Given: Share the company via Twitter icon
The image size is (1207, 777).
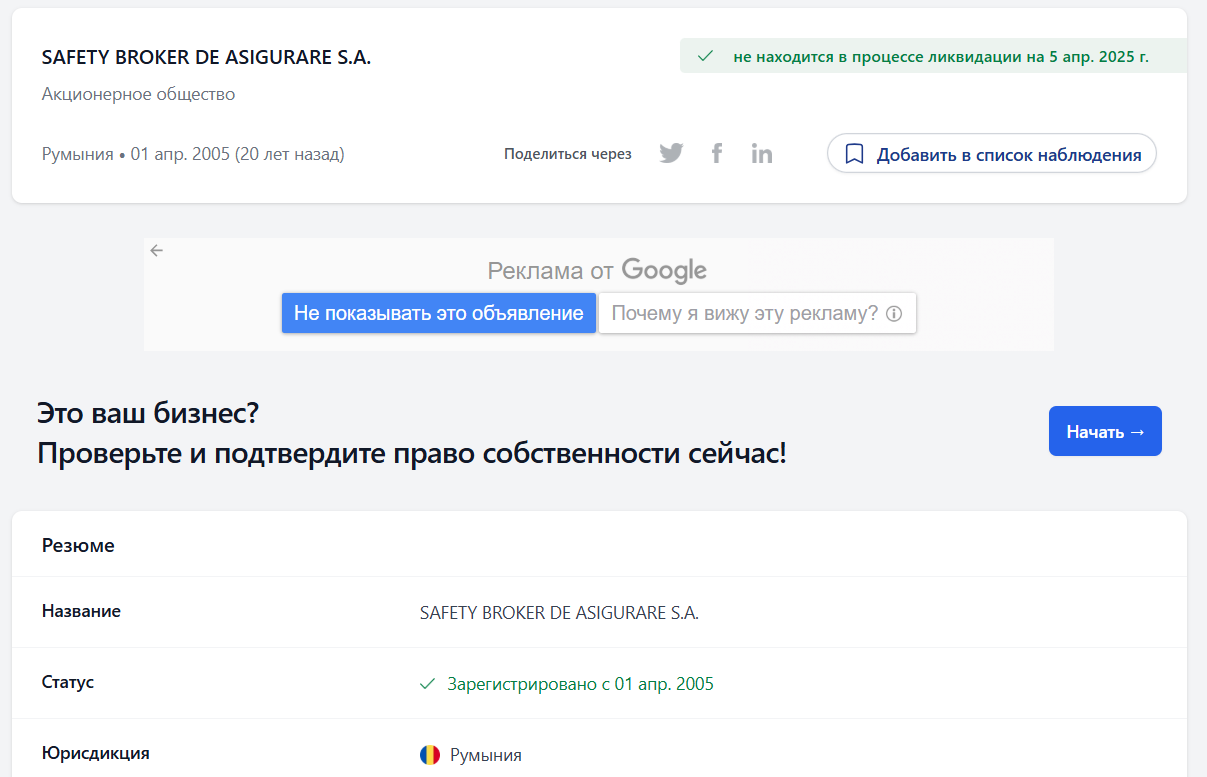Looking at the screenshot, I should pos(671,154).
